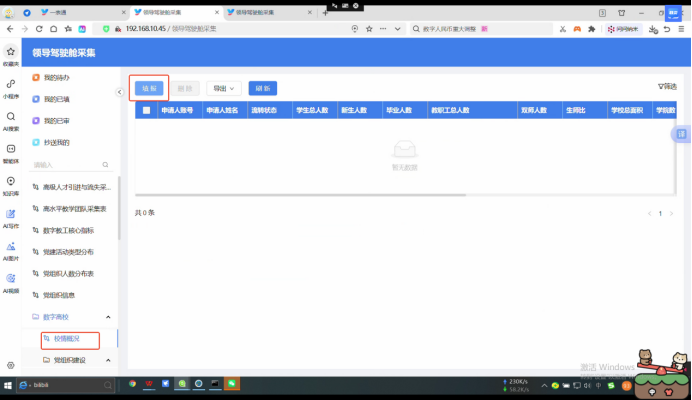Screen dimensions: 692x400
Task: Open WeChat icon in taskbar
Action: (x=232, y=384)
